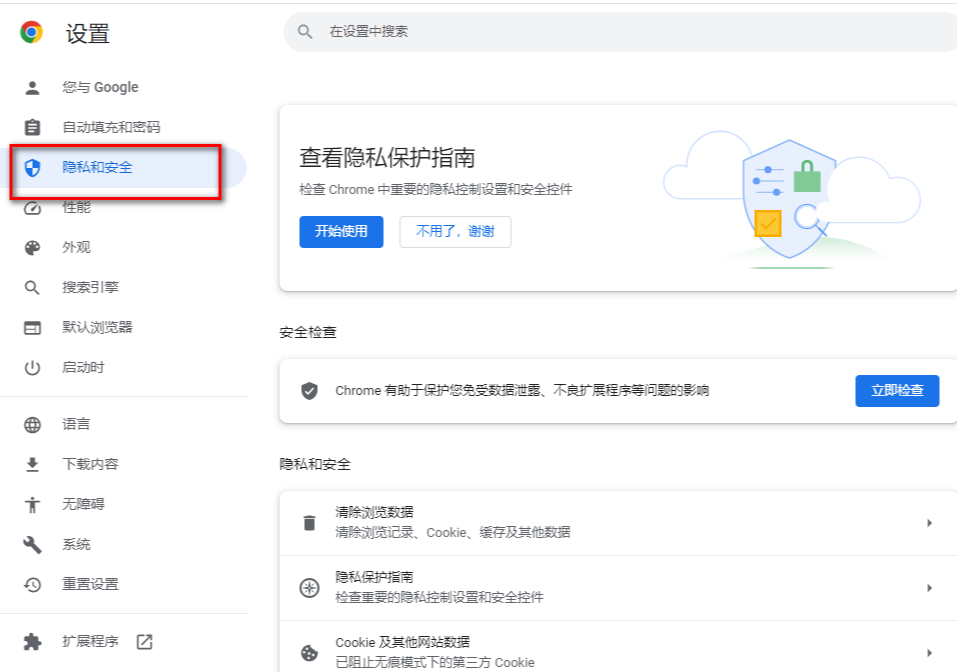
Task: Click the 在设置中搜索 search field
Action: click(620, 32)
